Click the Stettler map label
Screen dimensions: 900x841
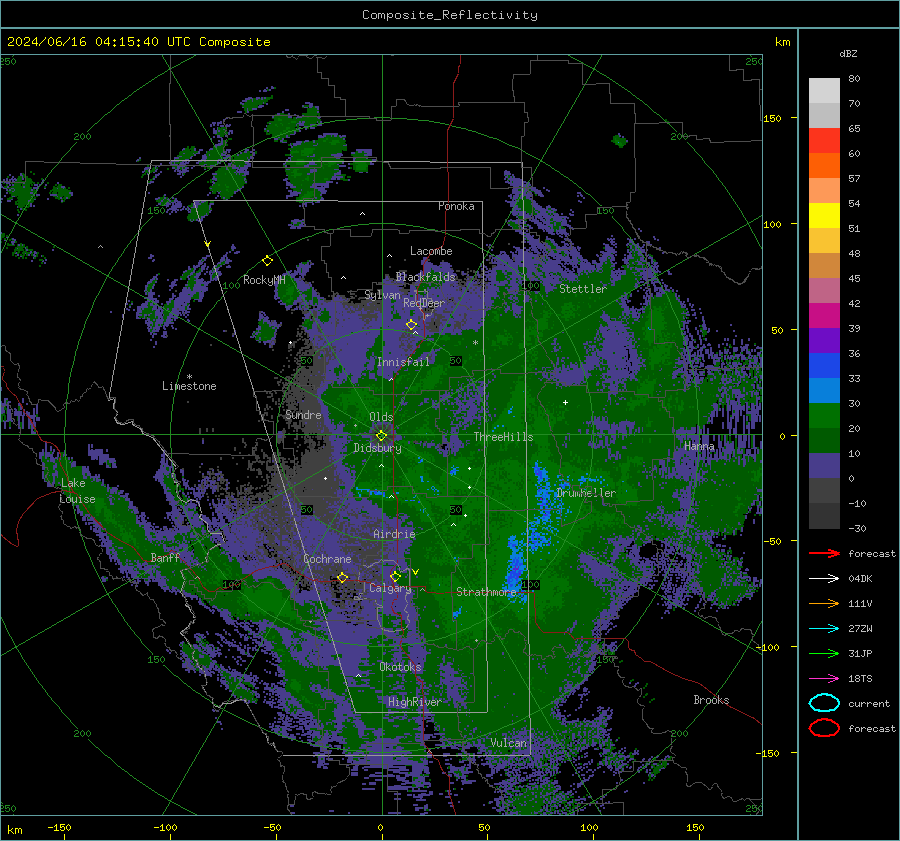583,289
